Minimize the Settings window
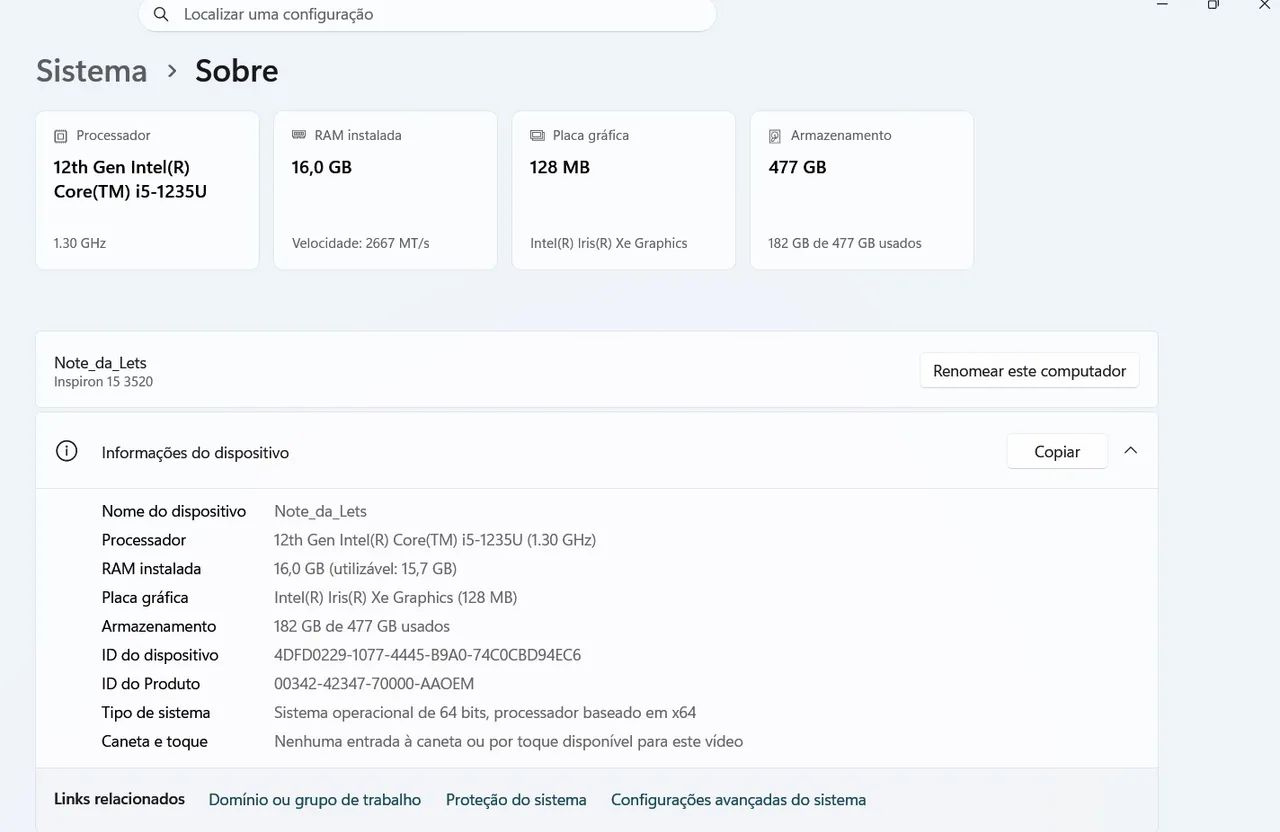This screenshot has width=1280, height=832. click(1162, 5)
